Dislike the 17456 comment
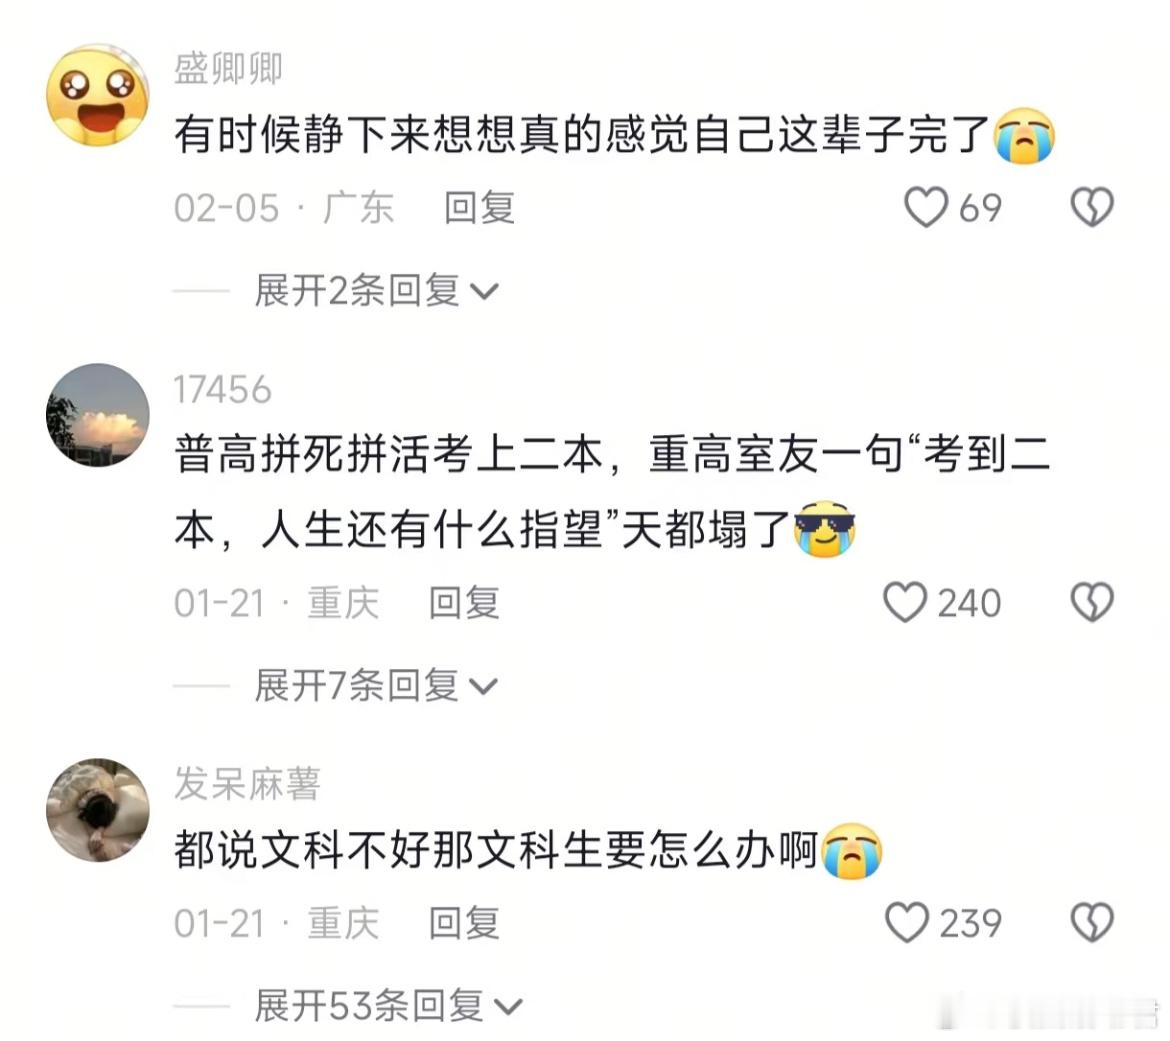This screenshot has height=1041, width=1170. click(1092, 602)
